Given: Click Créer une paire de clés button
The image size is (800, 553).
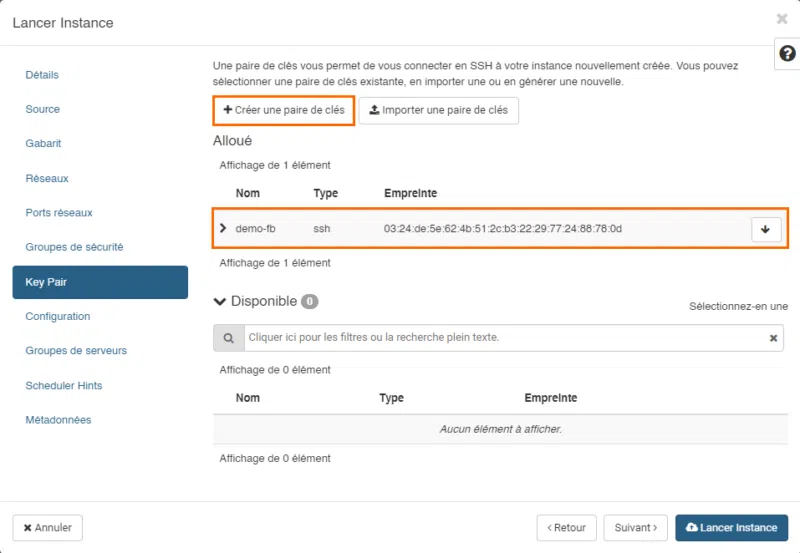Looking at the screenshot, I should 284,110.
